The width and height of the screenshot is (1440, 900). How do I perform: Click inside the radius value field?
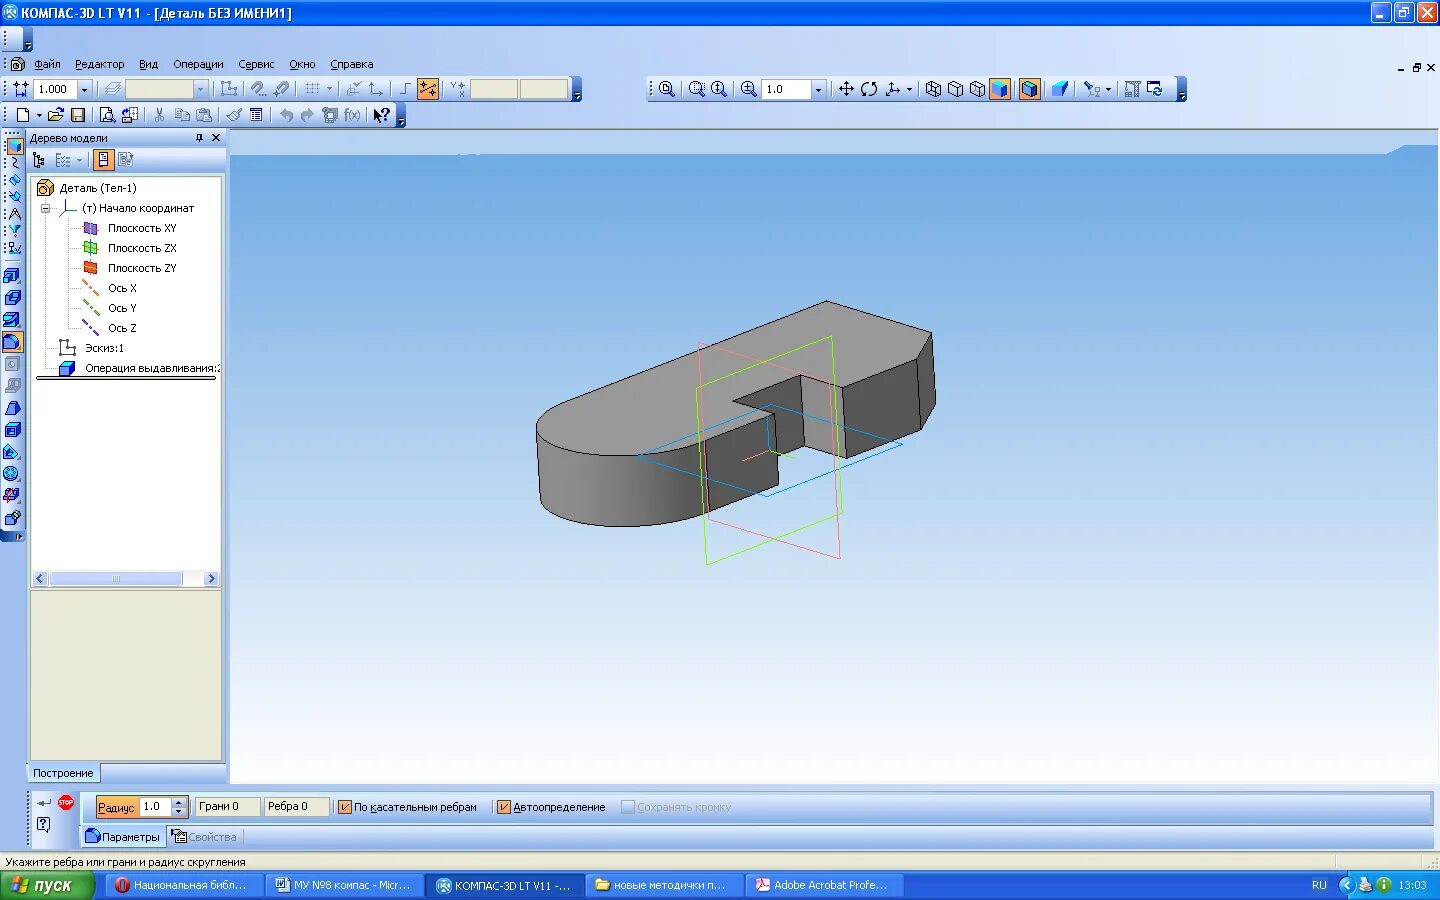click(155, 807)
